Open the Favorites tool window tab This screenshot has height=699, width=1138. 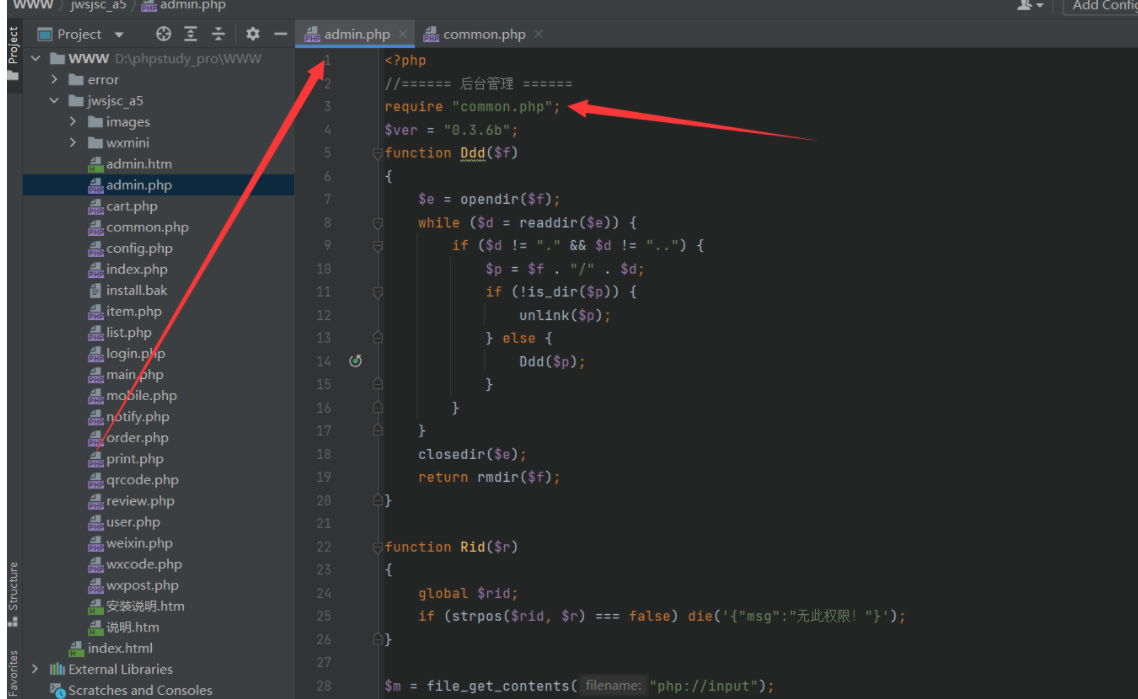tap(13, 674)
